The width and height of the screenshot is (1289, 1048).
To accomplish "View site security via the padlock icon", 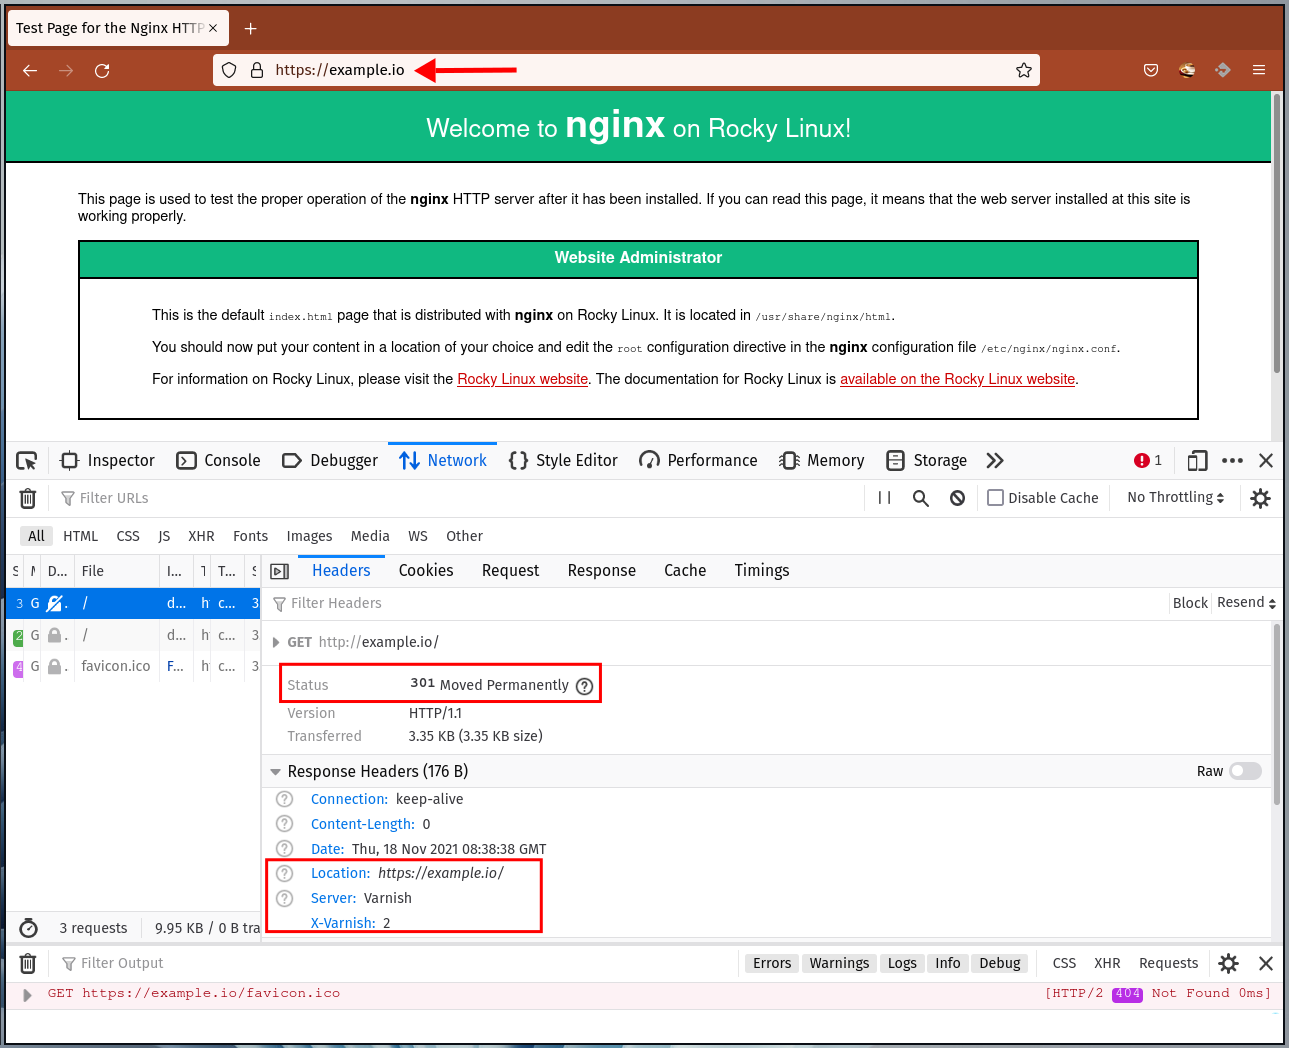I will (257, 70).
